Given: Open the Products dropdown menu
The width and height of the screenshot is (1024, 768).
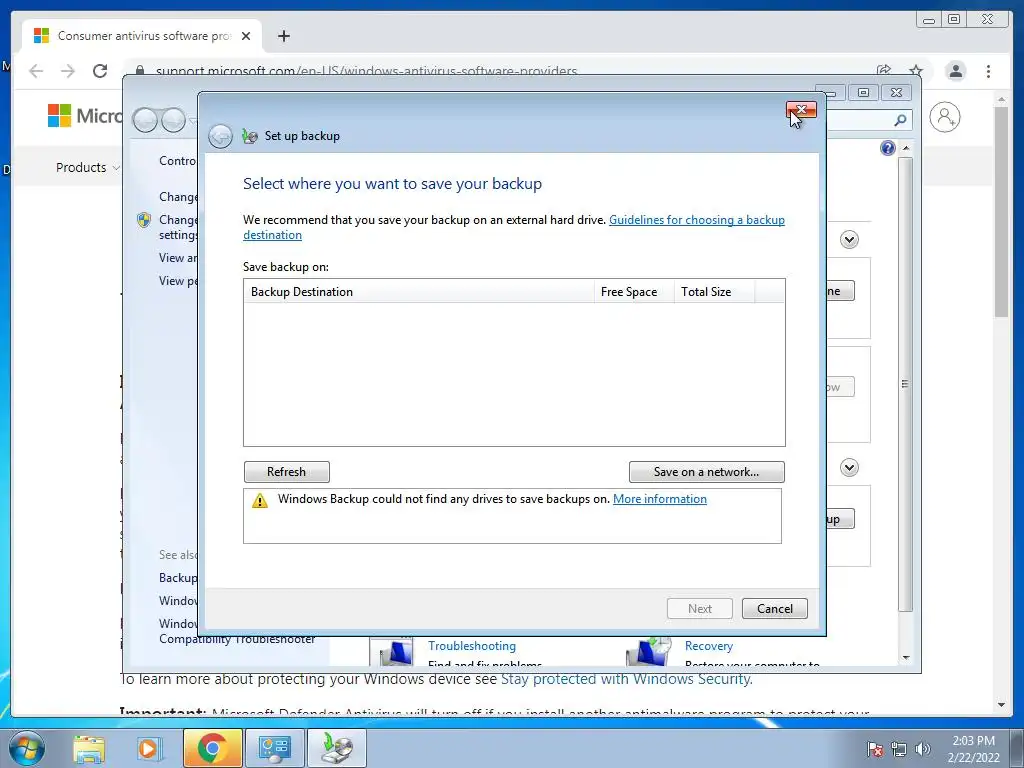Looking at the screenshot, I should point(88,167).
